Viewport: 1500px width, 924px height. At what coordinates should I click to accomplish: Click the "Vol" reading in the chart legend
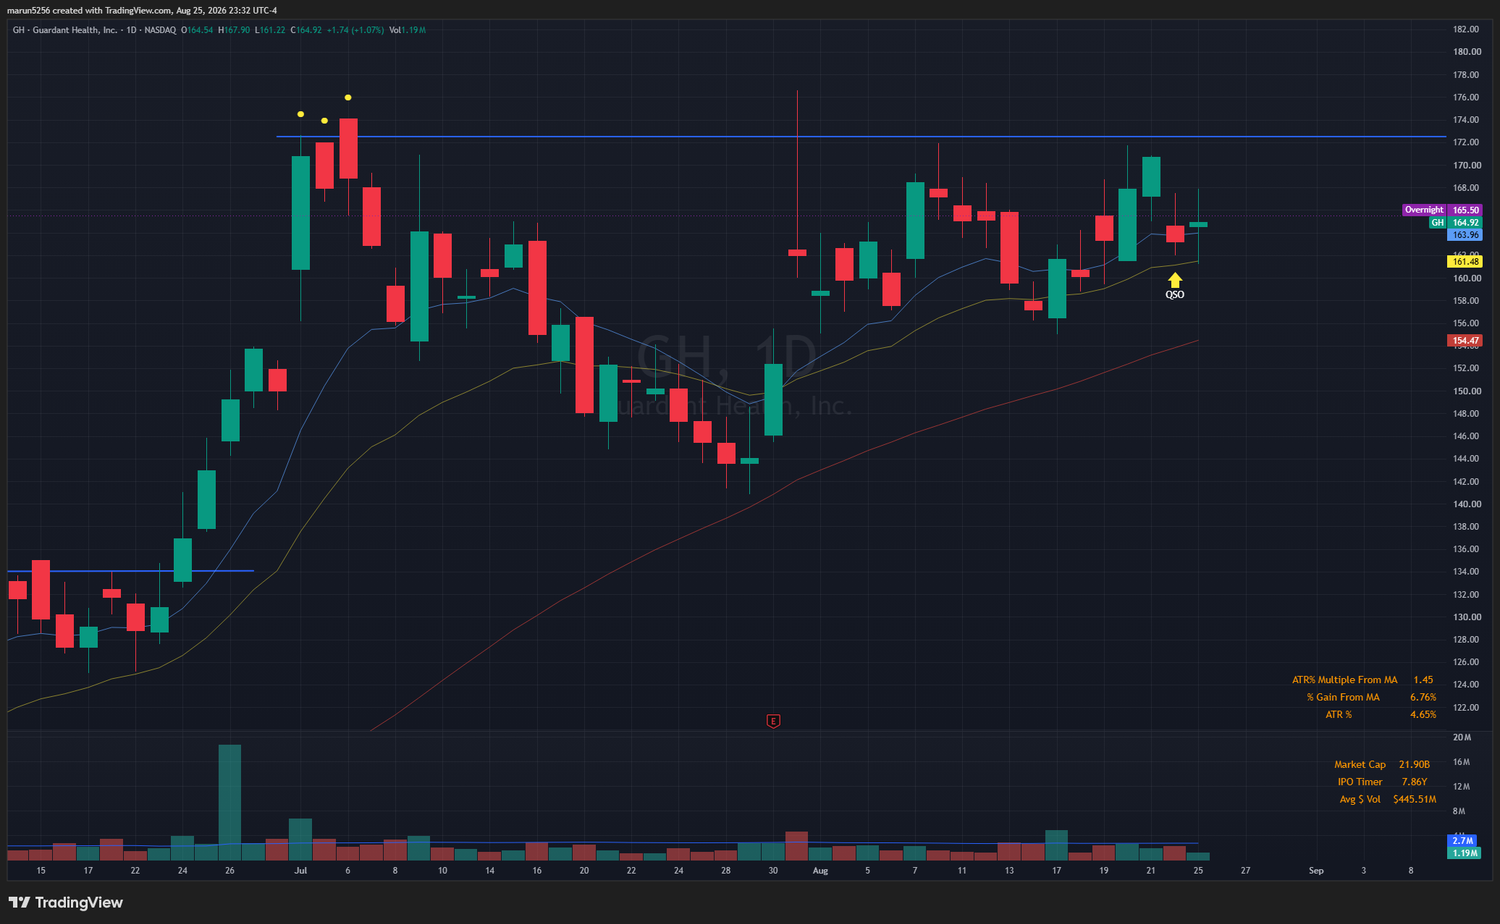coord(407,30)
